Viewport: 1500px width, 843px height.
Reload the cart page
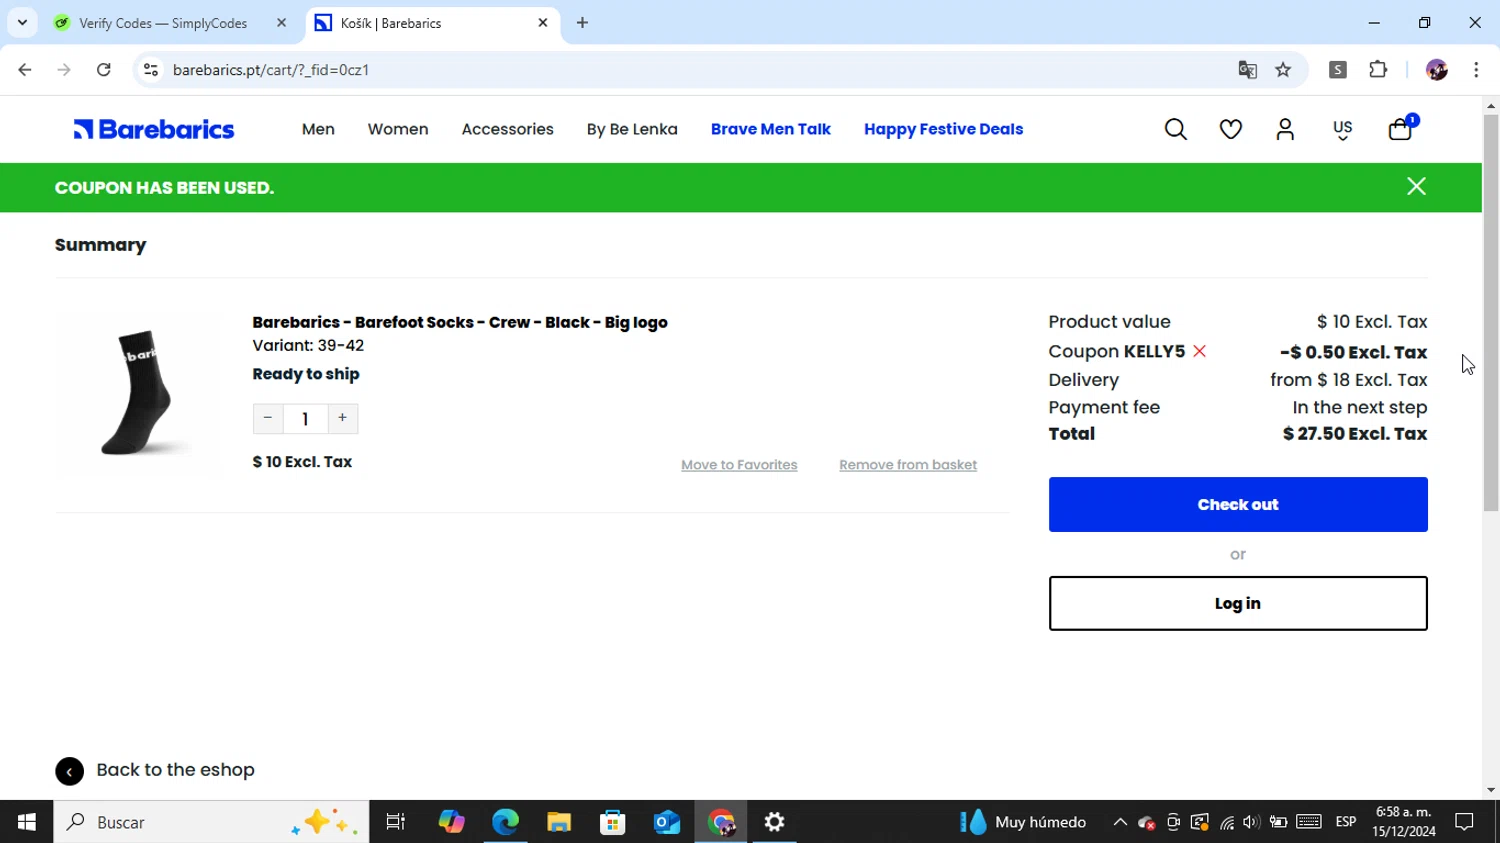click(103, 70)
